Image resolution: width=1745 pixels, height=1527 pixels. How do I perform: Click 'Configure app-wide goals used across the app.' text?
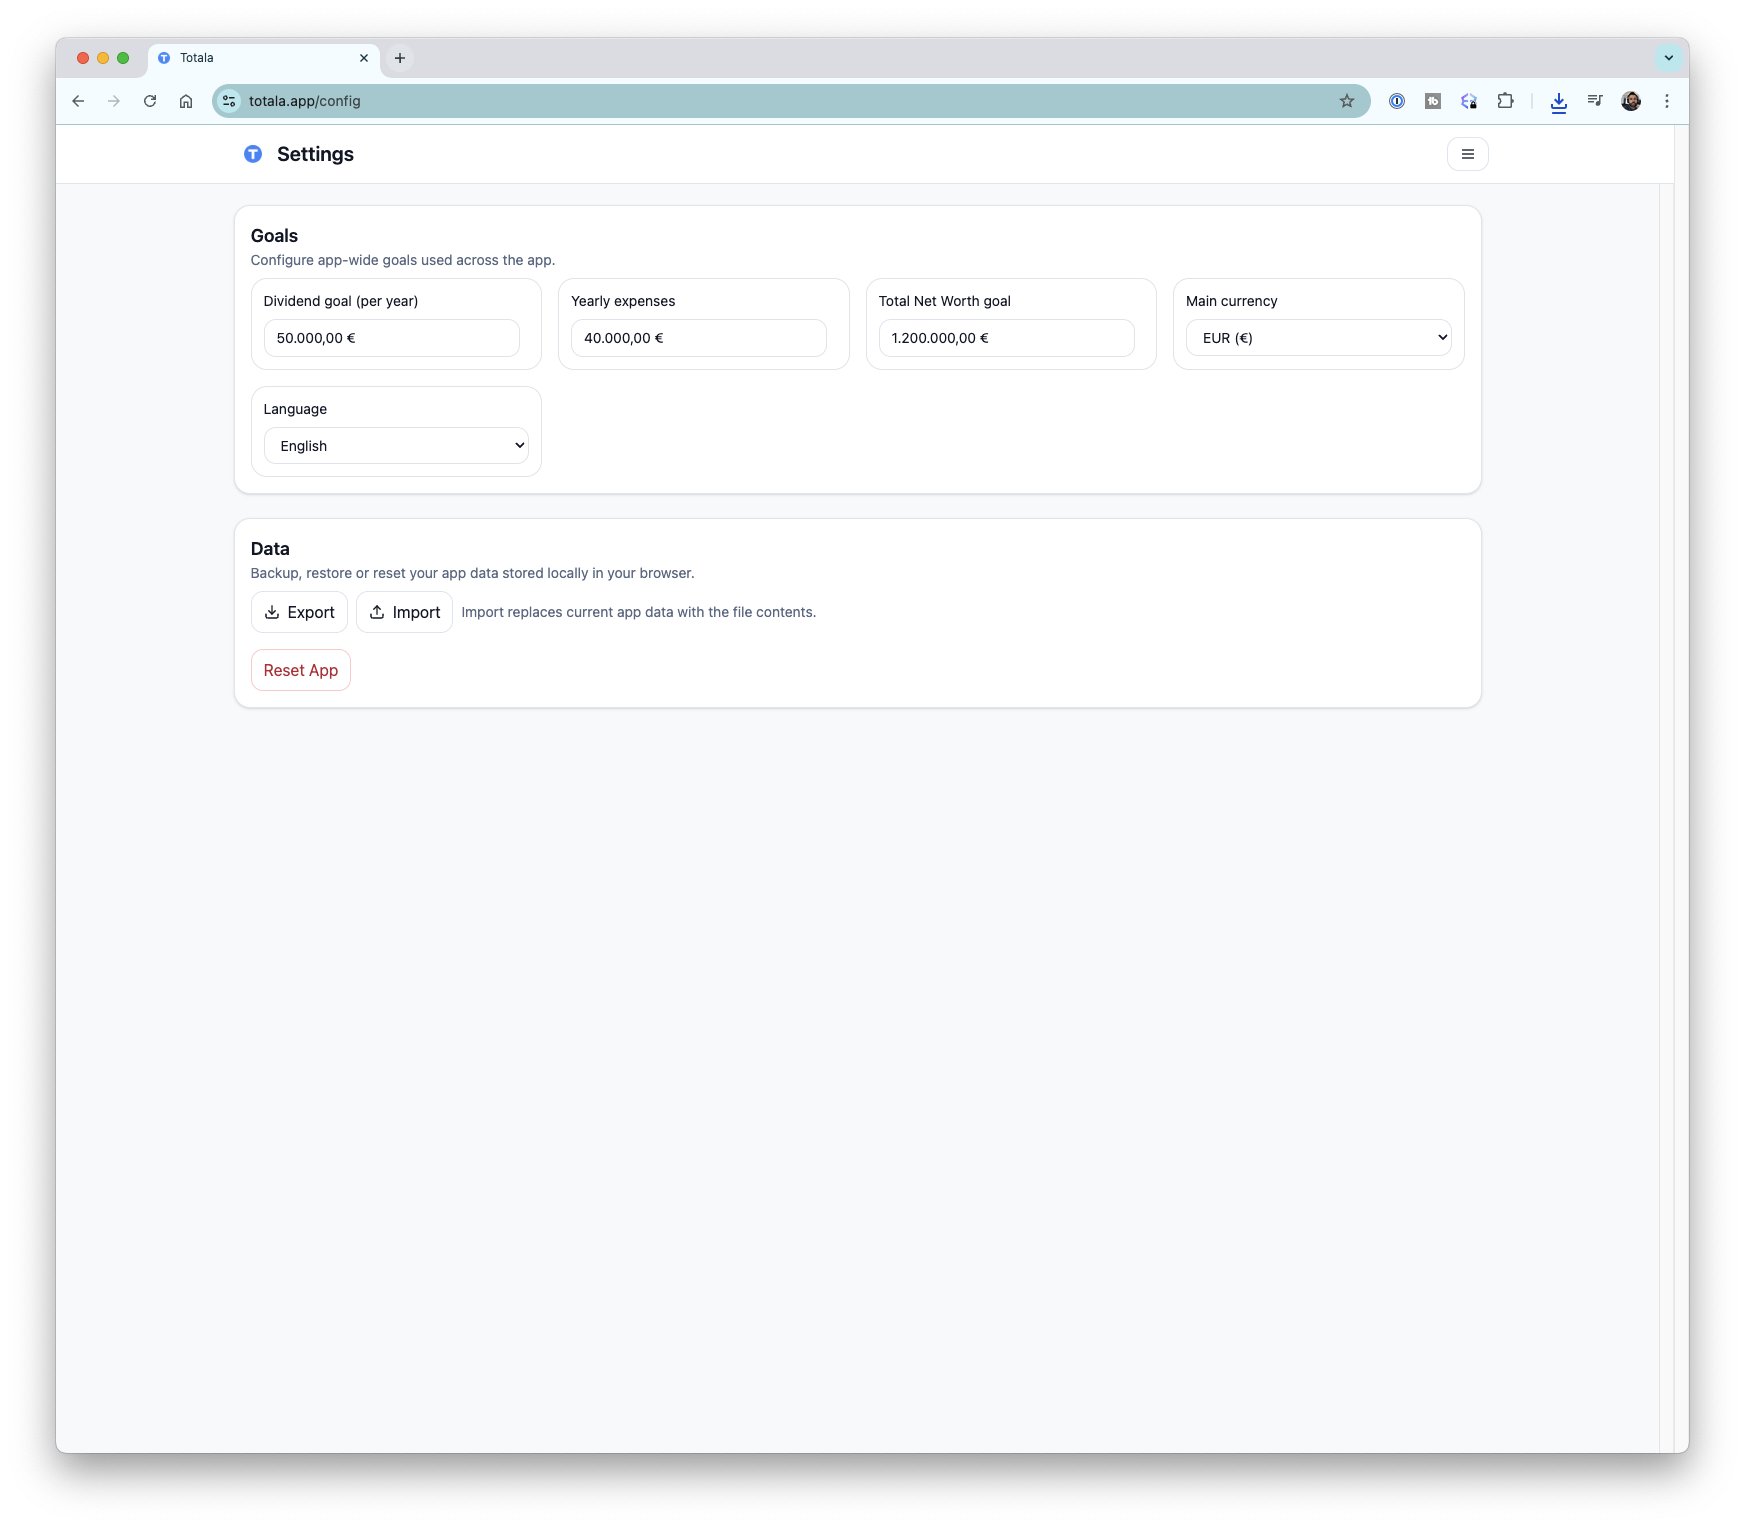point(403,260)
